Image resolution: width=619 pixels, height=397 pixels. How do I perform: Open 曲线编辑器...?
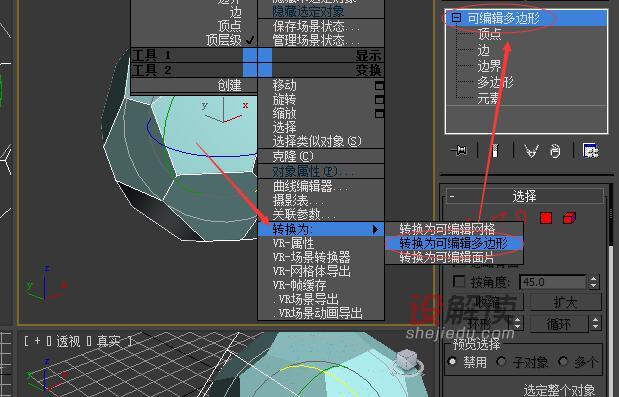(311, 186)
